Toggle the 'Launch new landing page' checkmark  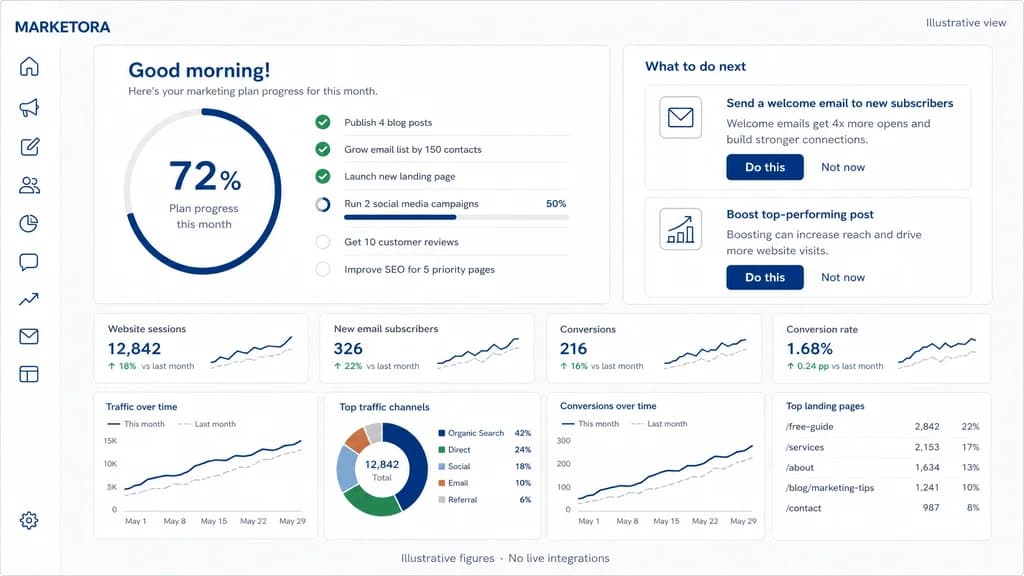[x=323, y=176]
